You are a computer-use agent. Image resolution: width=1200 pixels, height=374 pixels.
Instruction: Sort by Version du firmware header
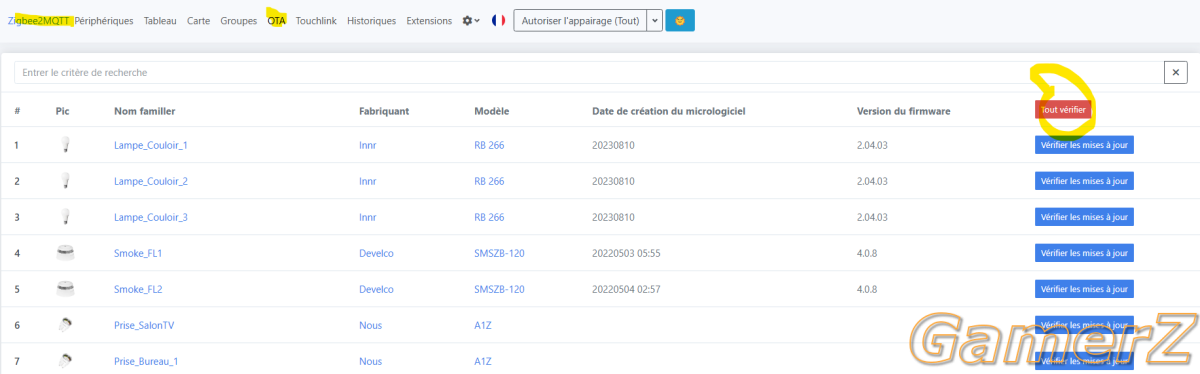click(904, 110)
